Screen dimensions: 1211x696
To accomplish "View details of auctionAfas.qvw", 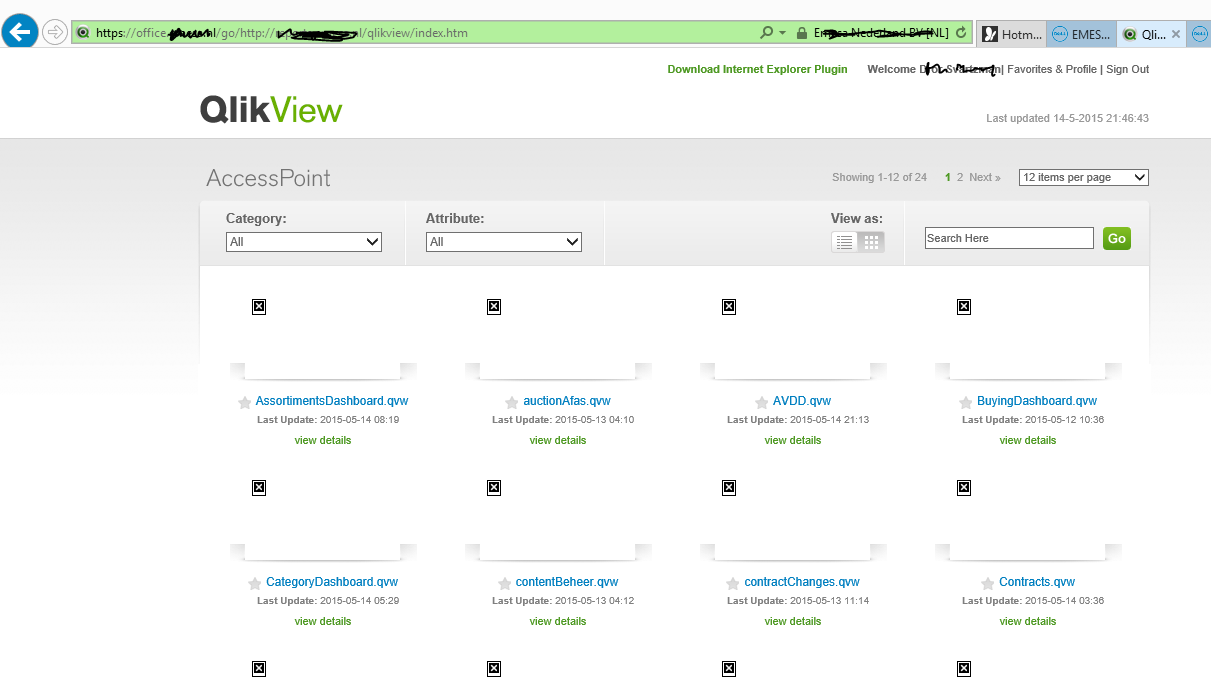I will coord(558,440).
